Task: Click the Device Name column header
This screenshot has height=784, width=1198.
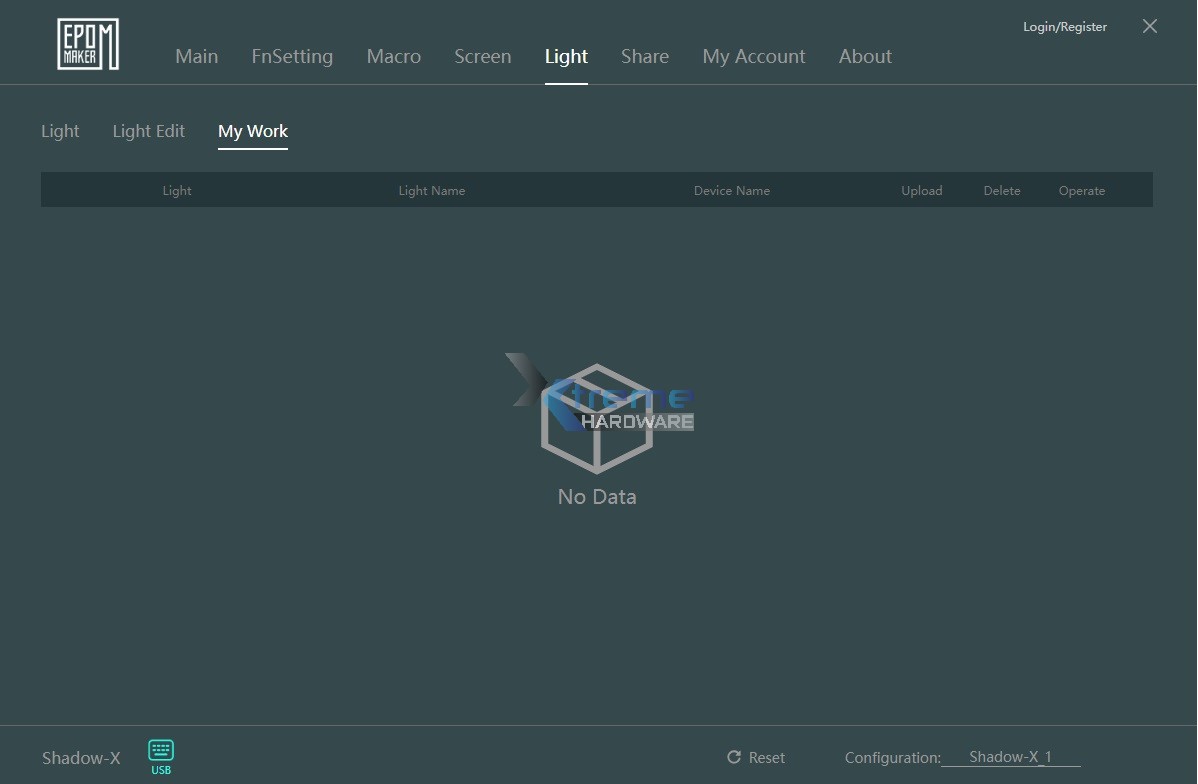Action: 731,191
